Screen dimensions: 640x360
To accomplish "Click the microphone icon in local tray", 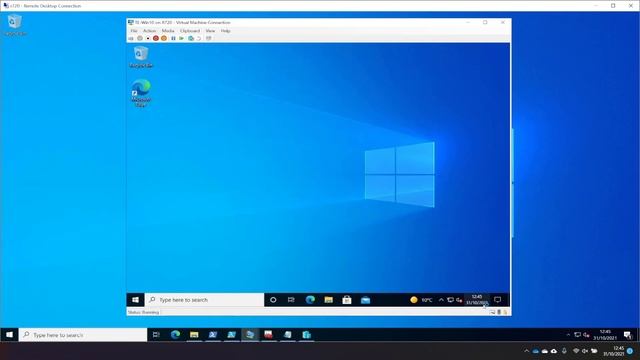I will pos(564,351).
